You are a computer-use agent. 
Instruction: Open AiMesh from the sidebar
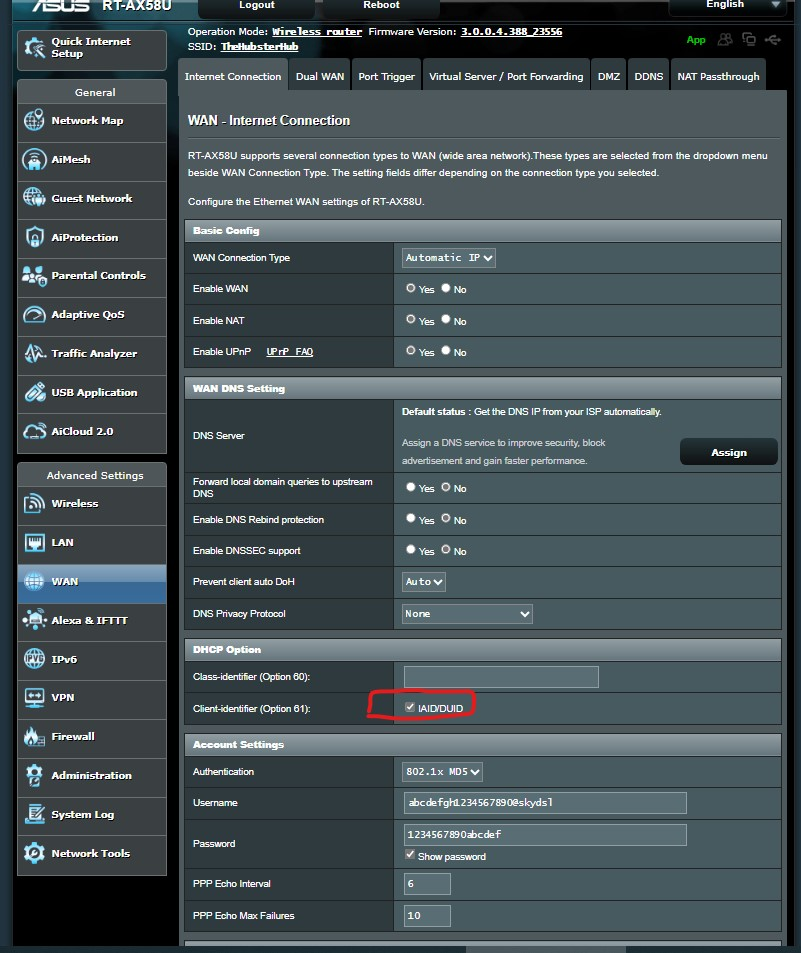click(x=34, y=160)
